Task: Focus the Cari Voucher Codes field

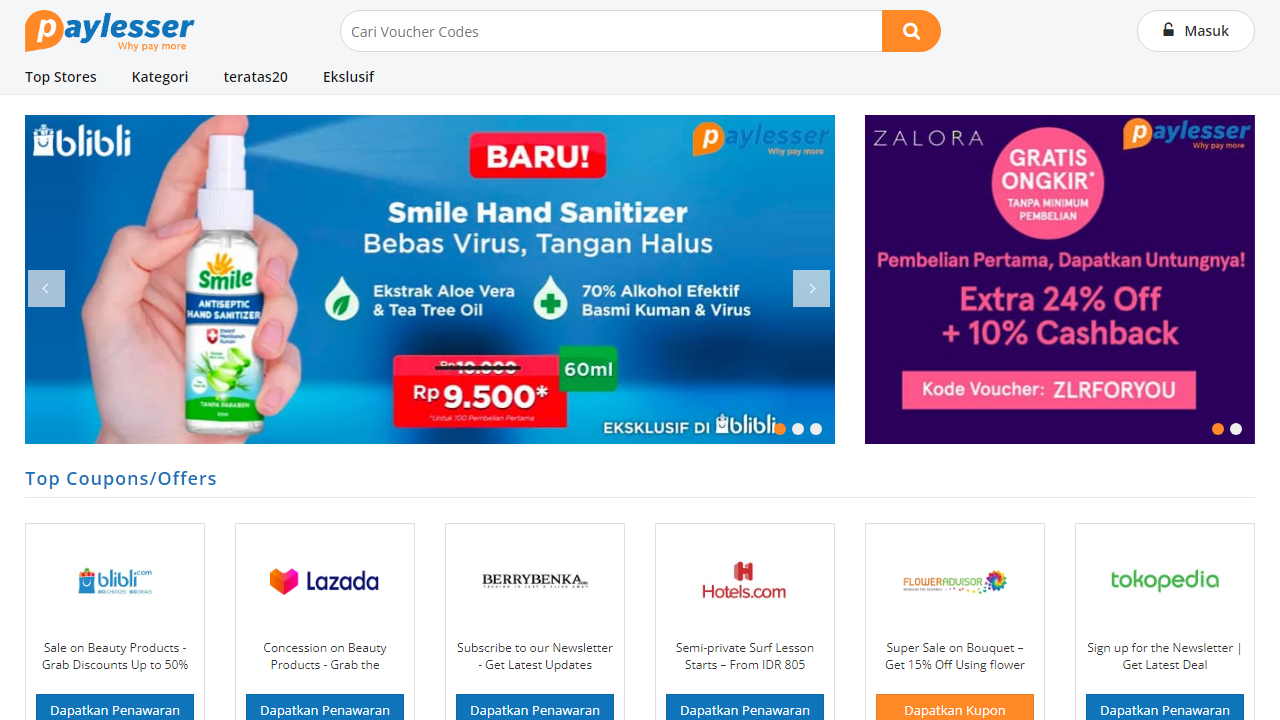Action: tap(611, 31)
